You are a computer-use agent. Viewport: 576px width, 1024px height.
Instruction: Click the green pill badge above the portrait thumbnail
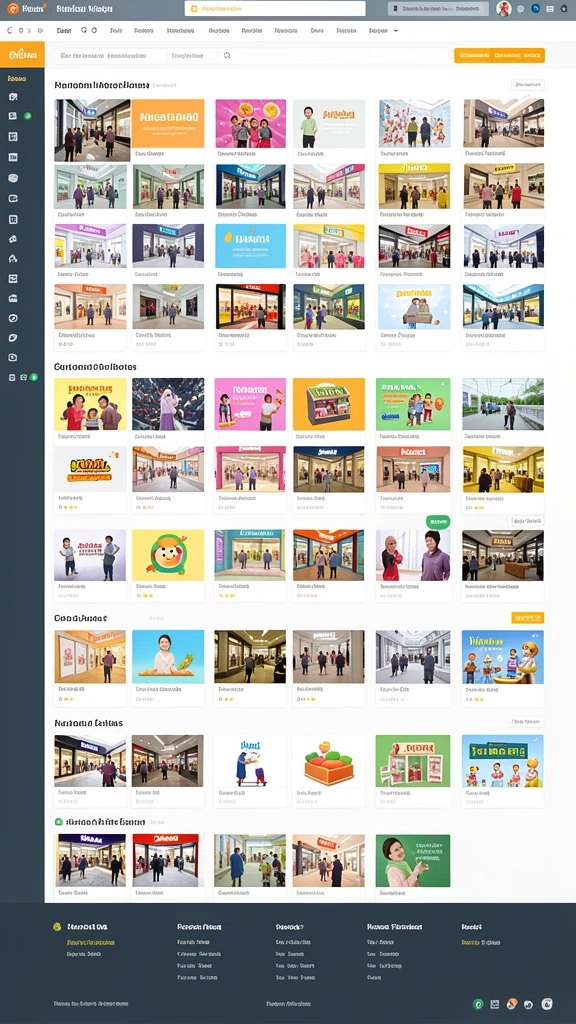pos(438,521)
